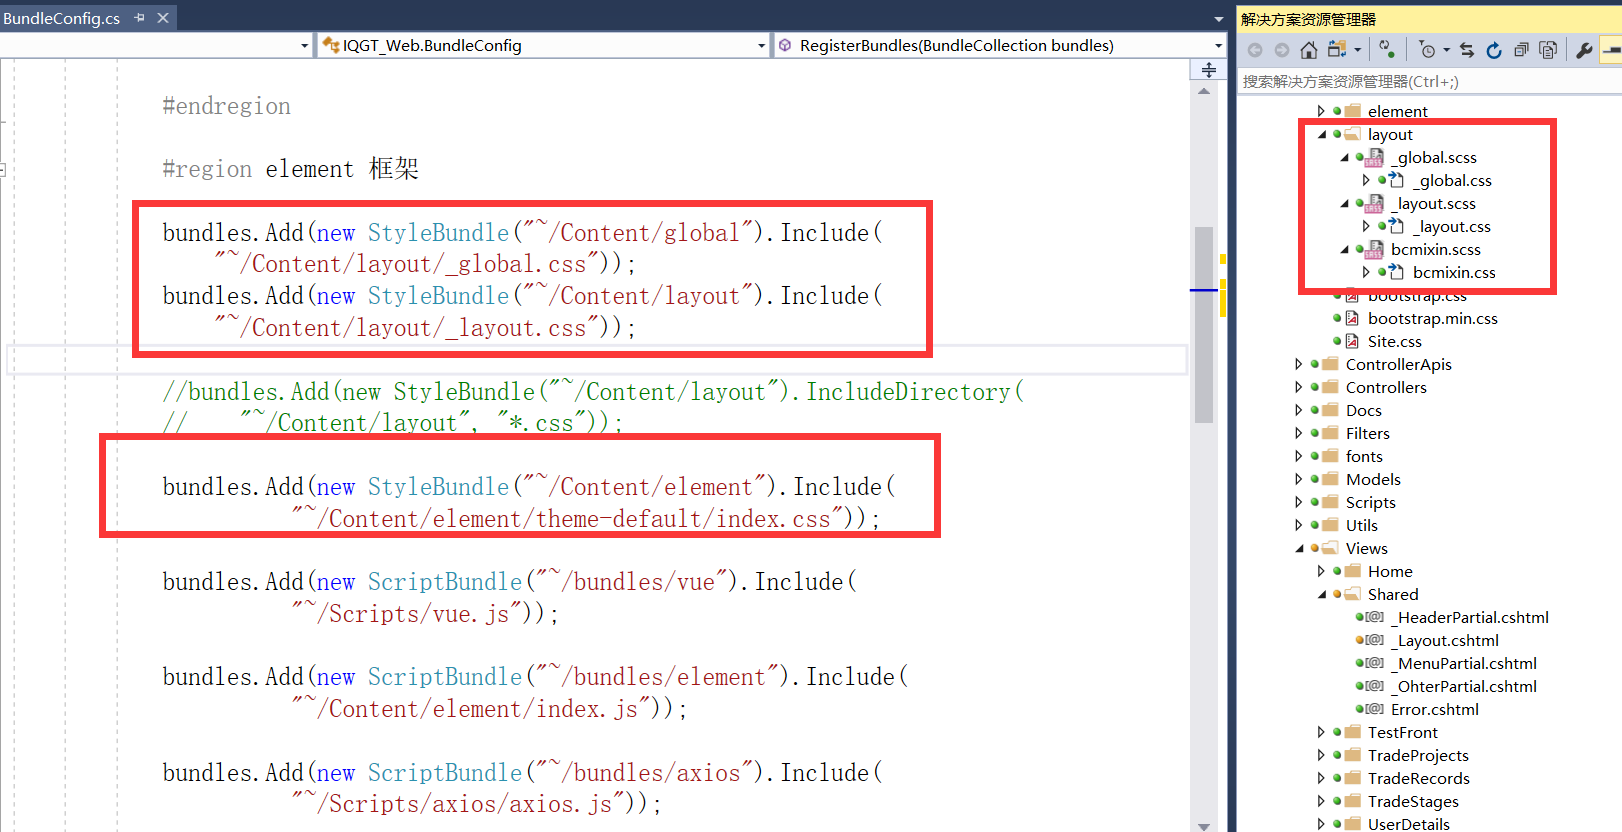This screenshot has width=1622, height=832.
Task: Click the Show All Files icon
Action: (x=1548, y=50)
